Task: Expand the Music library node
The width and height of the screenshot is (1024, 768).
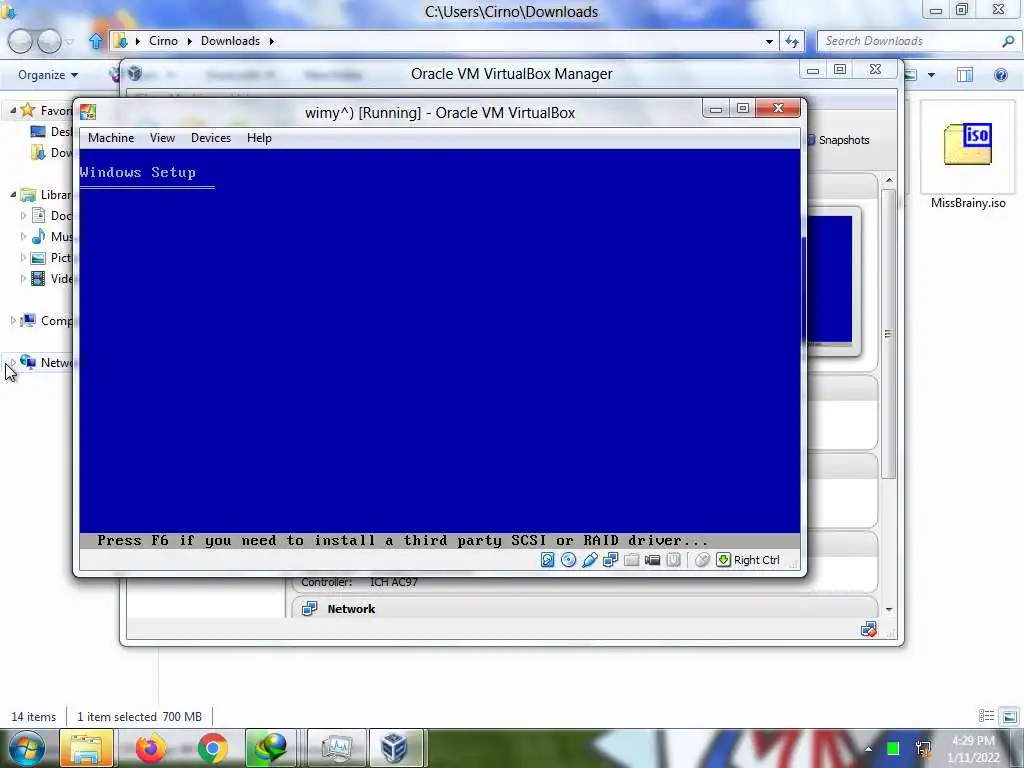Action: click(x=24, y=236)
